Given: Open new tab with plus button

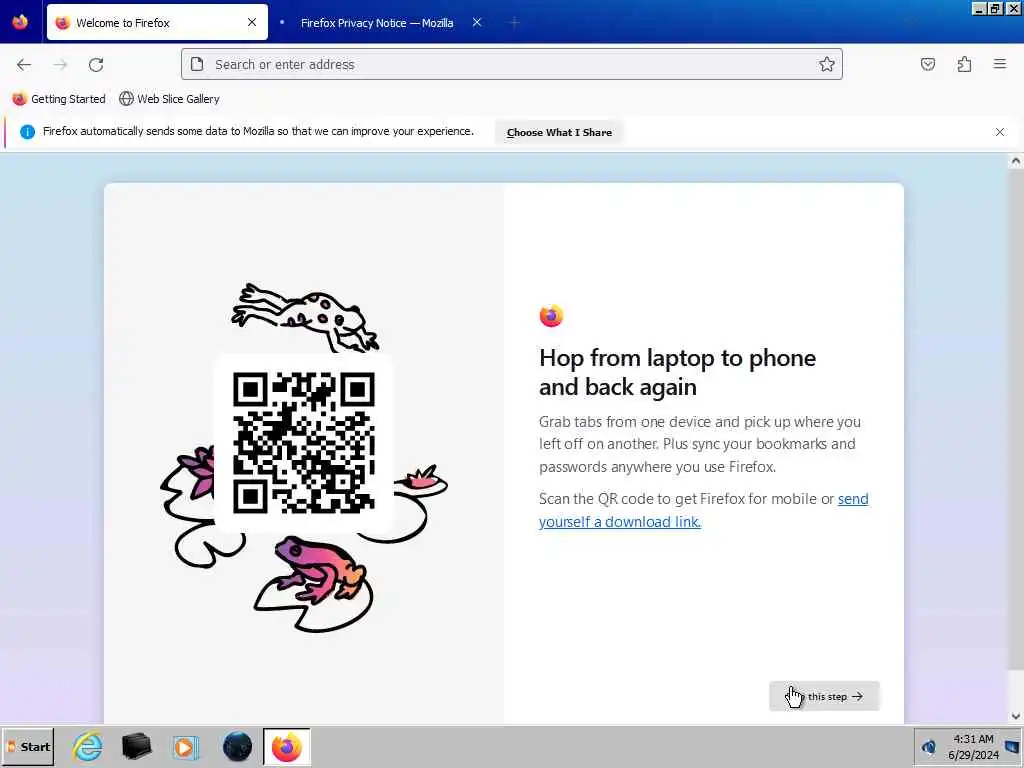Looking at the screenshot, I should coord(514,23).
